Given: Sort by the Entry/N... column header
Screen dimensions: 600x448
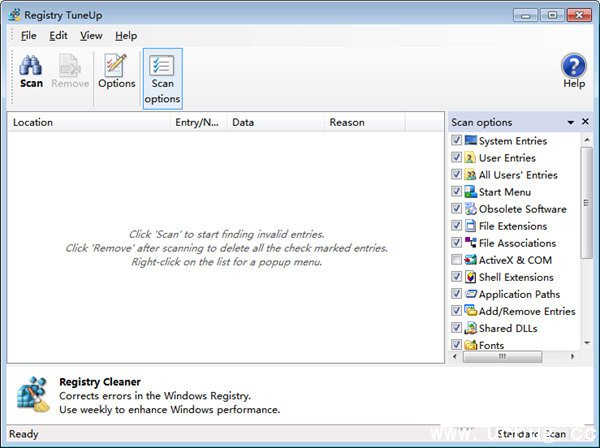Looking at the screenshot, I should pyautogui.click(x=199, y=122).
